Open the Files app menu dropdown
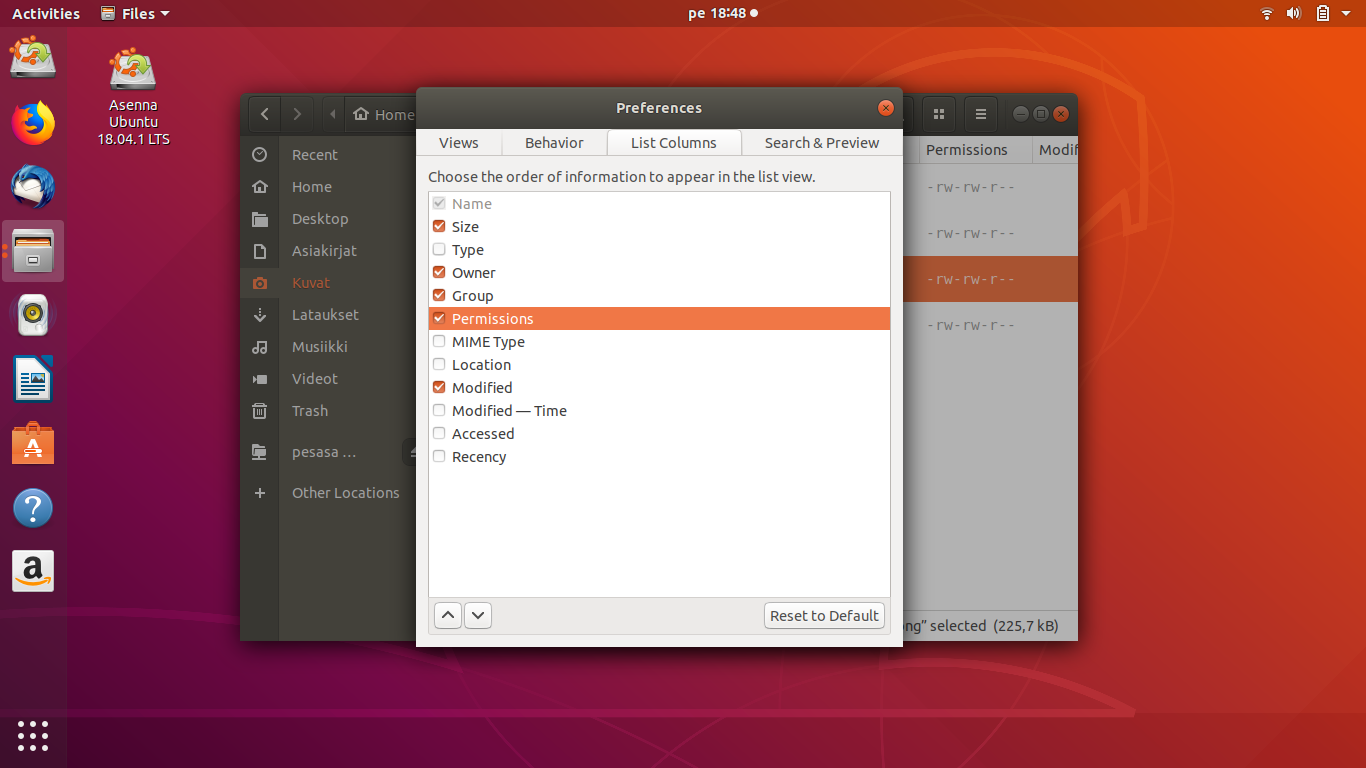 pyautogui.click(x=136, y=13)
